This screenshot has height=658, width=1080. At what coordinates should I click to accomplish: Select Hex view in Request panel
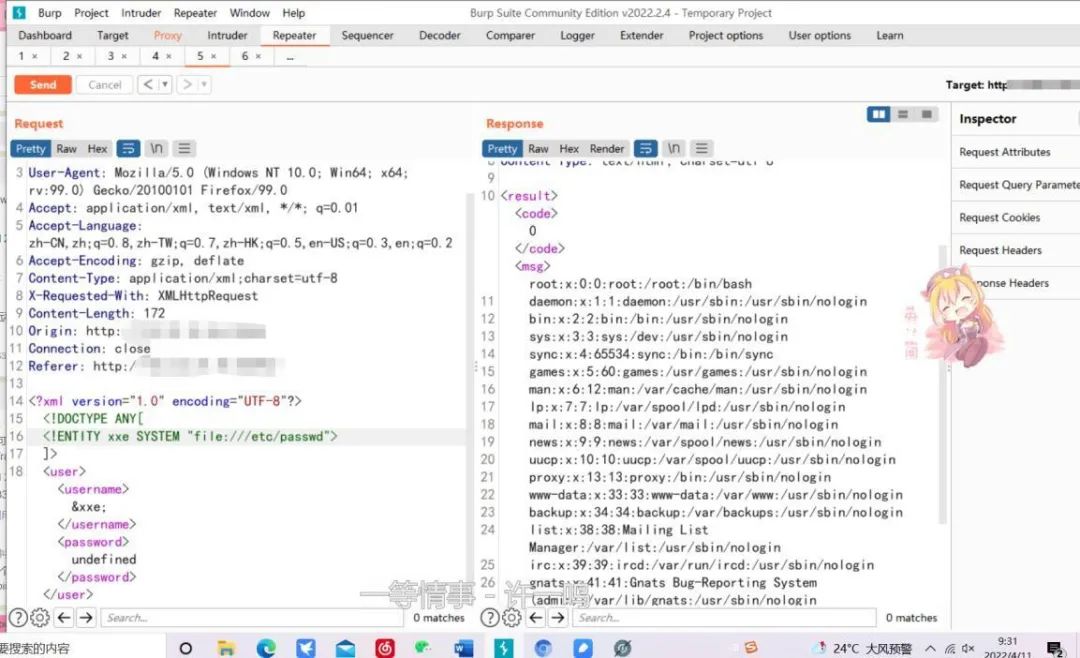[97, 148]
